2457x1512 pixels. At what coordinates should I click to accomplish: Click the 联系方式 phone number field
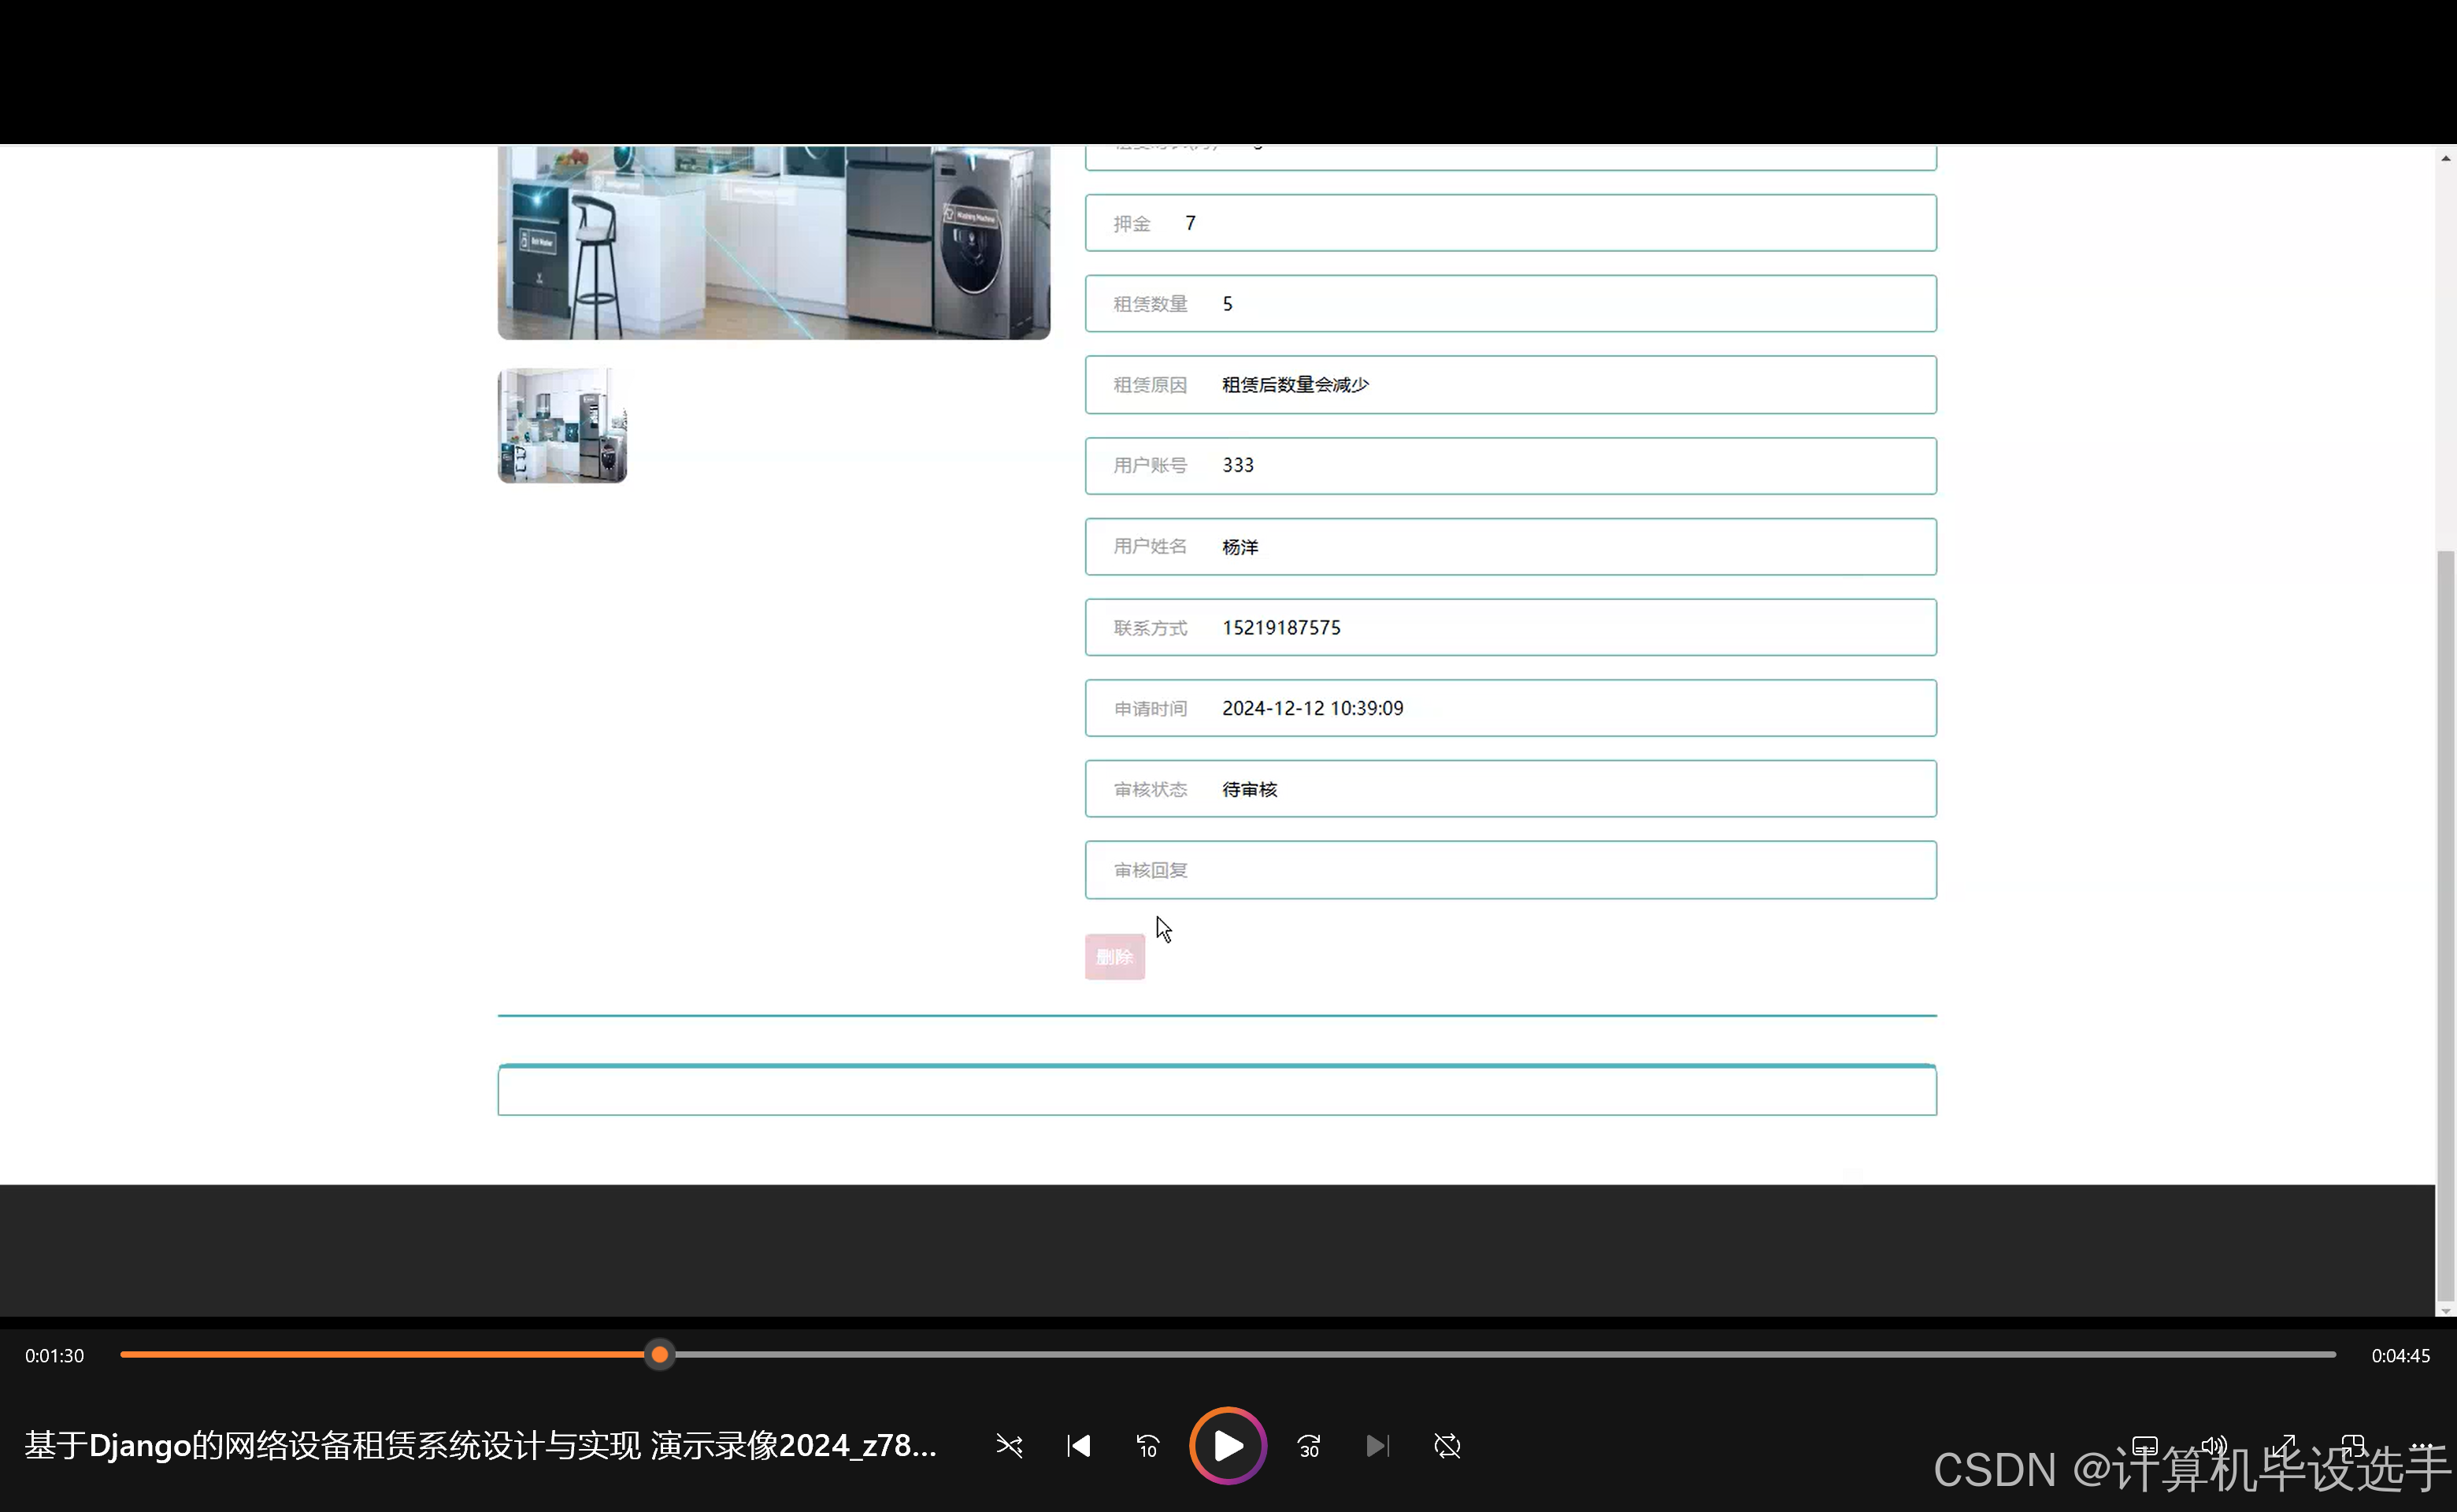(1510, 628)
